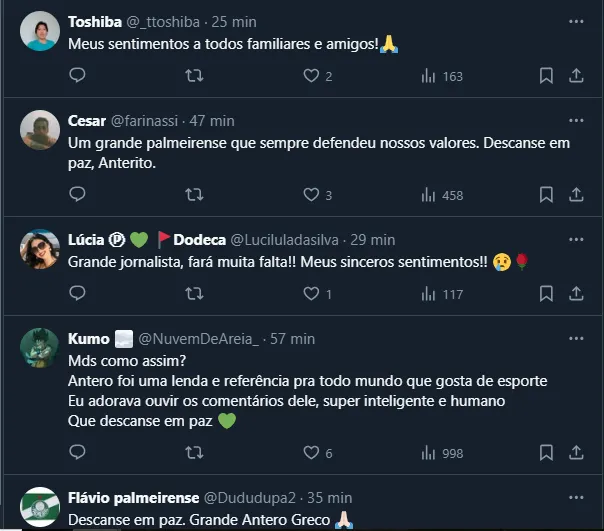
Task: View analytics for Cesar's 458 views
Action: click(x=442, y=195)
